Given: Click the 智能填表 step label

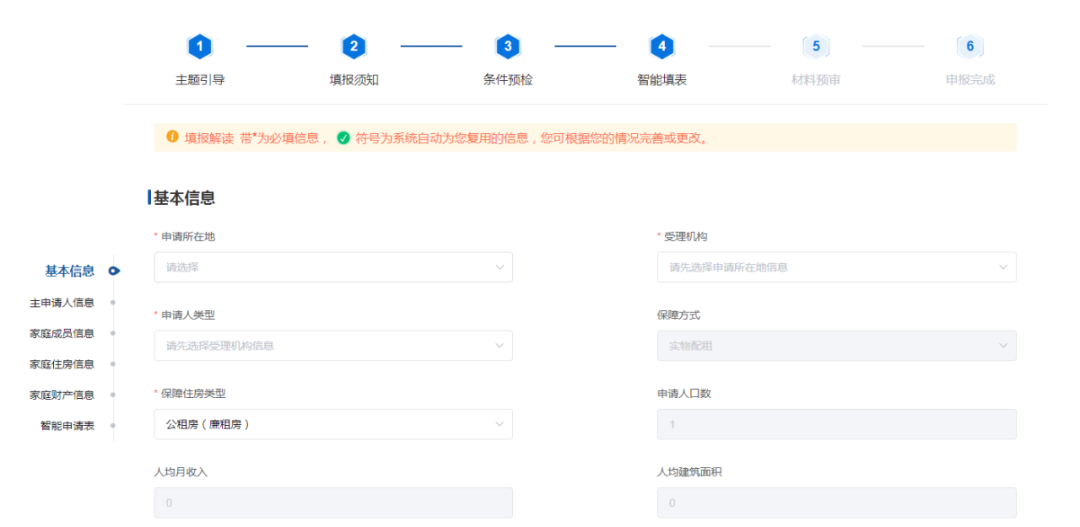Looking at the screenshot, I should point(662,80).
